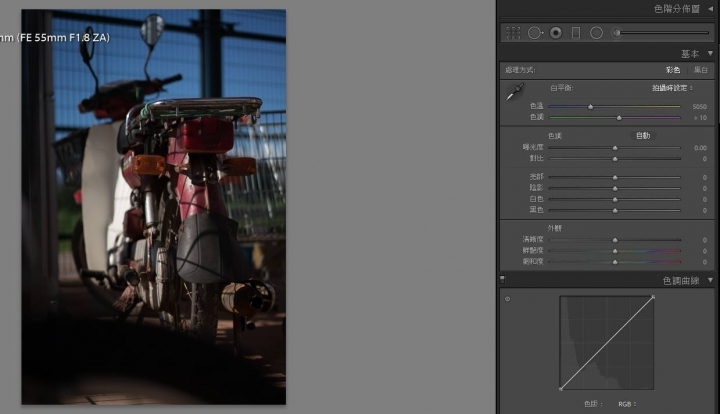Toggle the Tone Curve panel on/off switch
This screenshot has height=414, width=720.
click(502, 279)
